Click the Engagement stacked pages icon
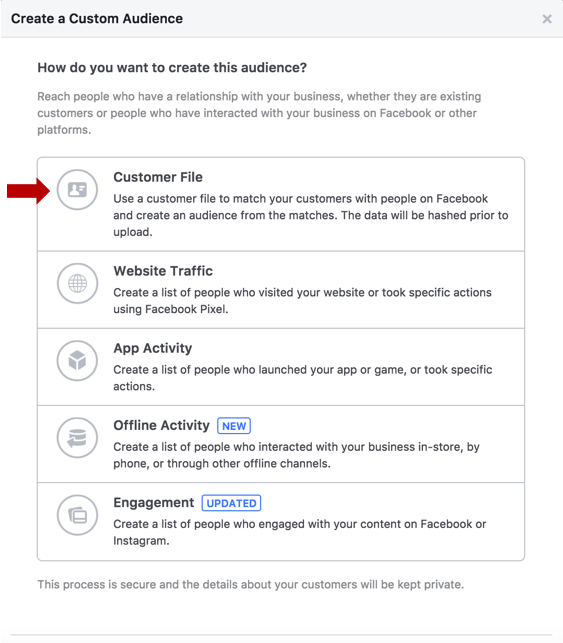This screenshot has height=643, width=563. (x=77, y=515)
